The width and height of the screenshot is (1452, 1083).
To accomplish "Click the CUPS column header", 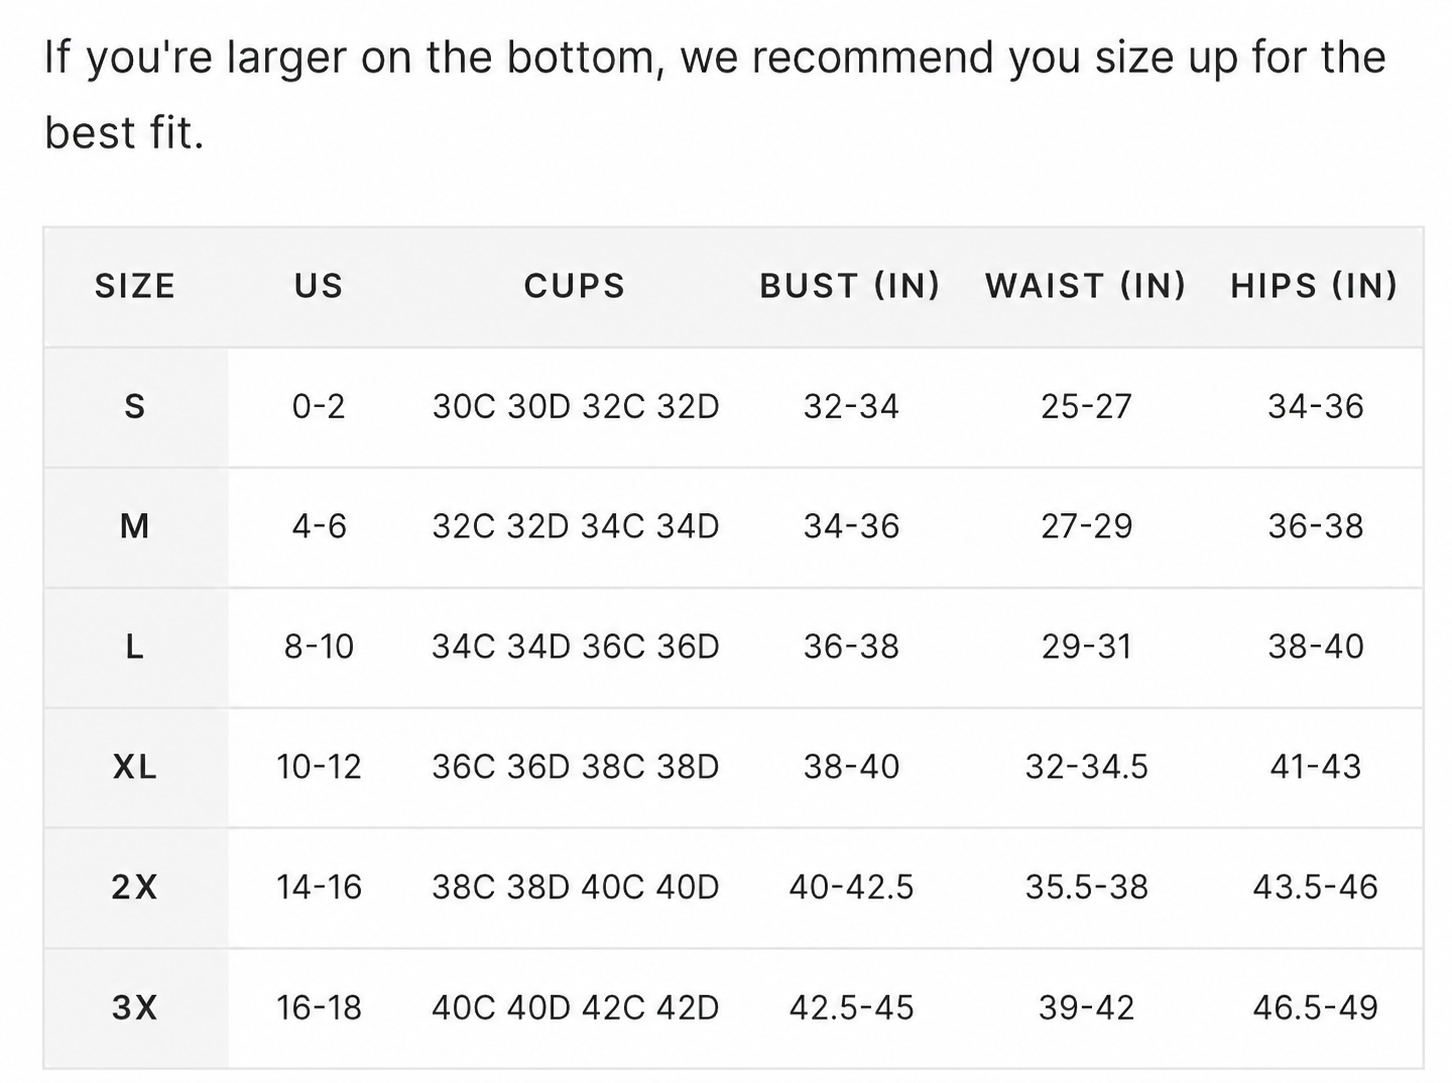I will click(x=575, y=286).
